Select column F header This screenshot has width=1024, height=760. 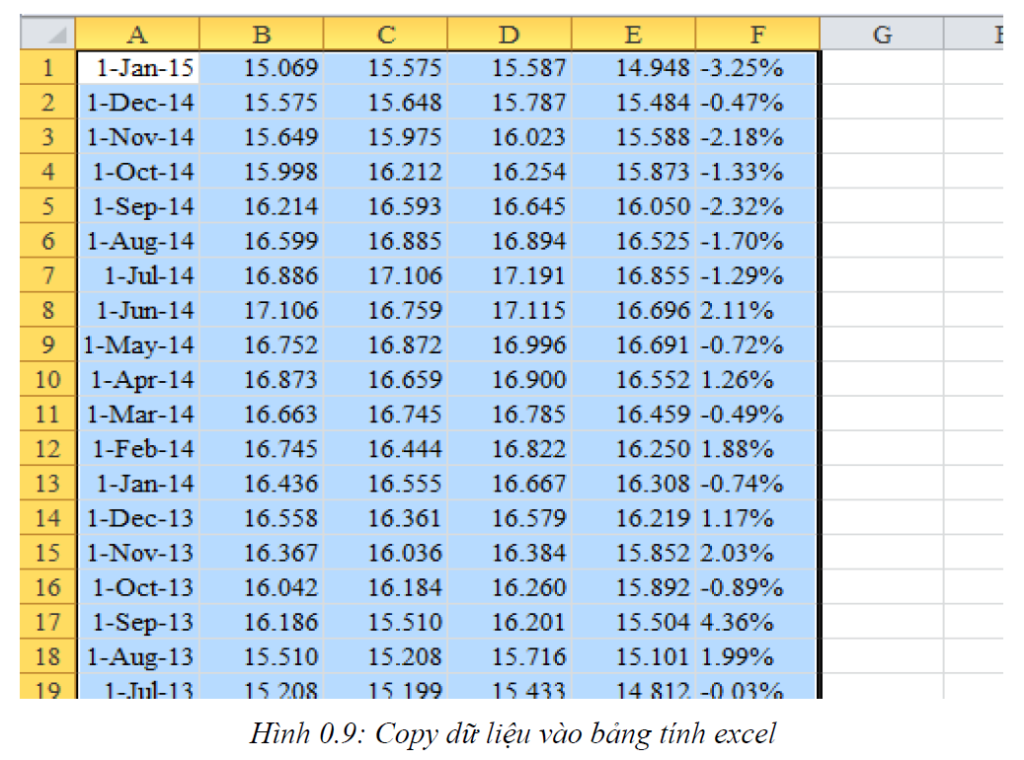click(757, 36)
